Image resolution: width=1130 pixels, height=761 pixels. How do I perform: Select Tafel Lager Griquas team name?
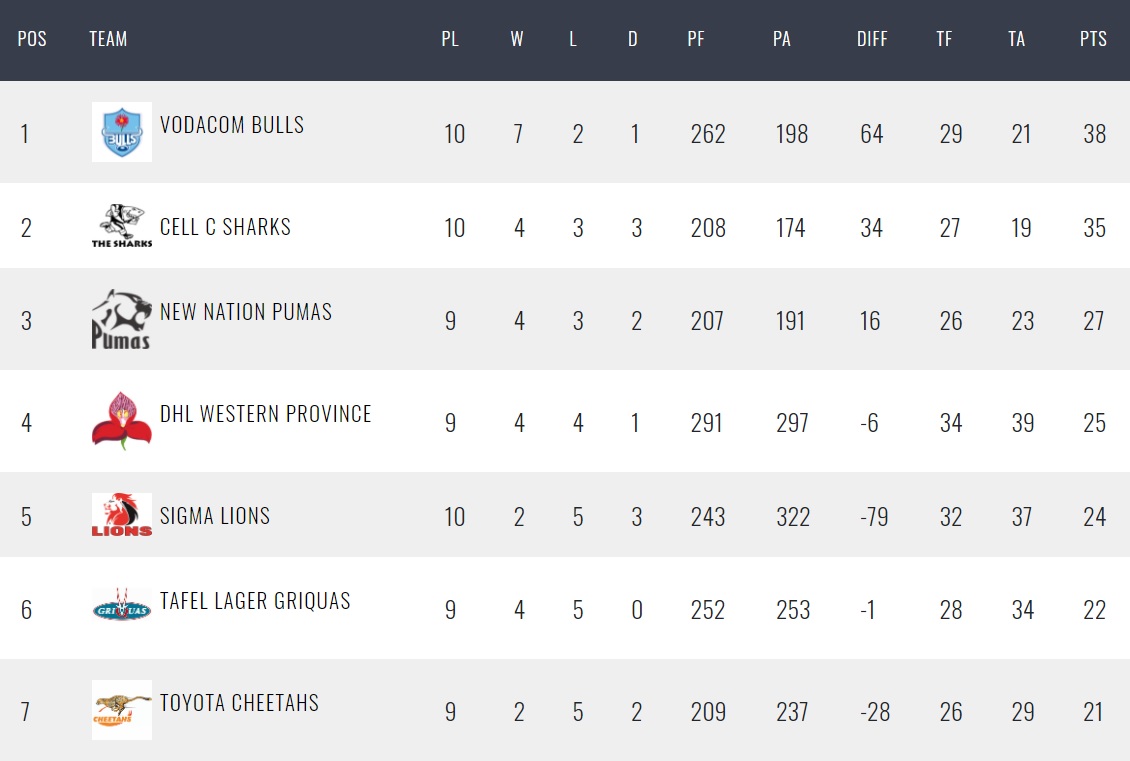coord(255,601)
